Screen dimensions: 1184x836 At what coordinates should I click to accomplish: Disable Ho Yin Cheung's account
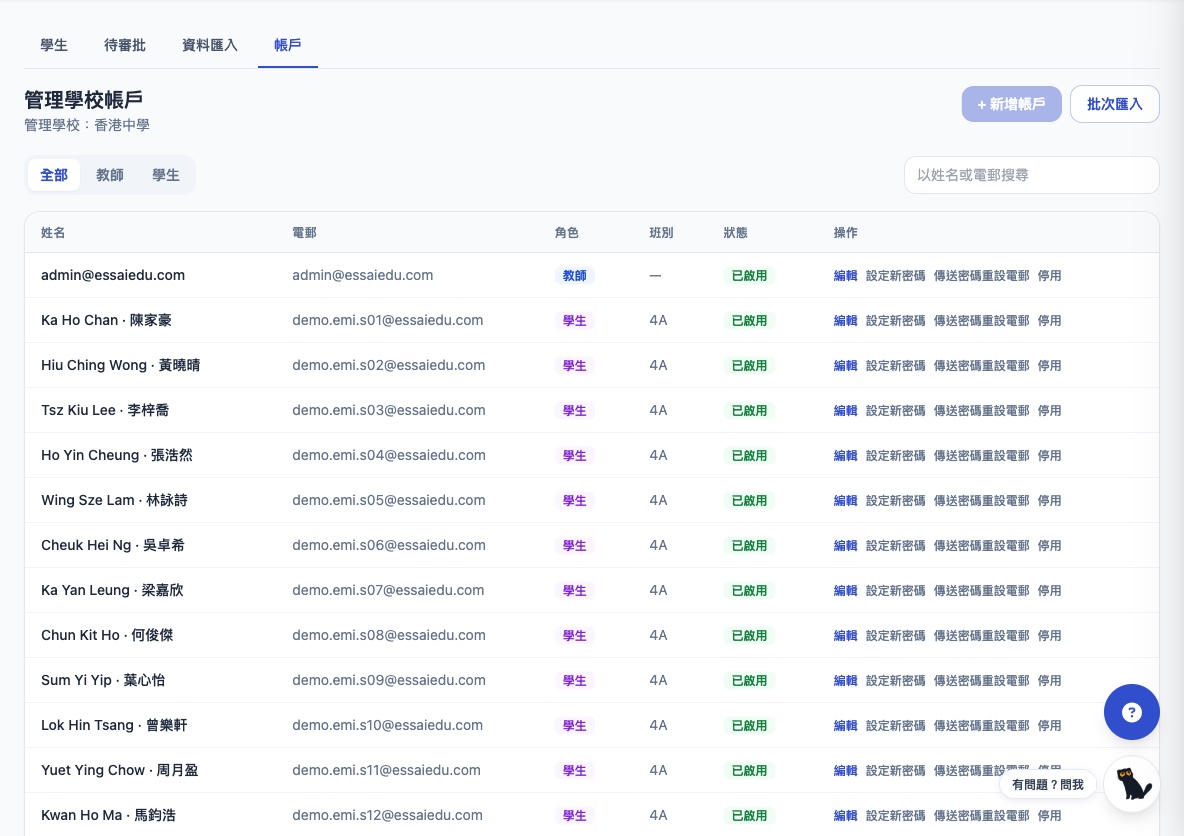pyautogui.click(x=1050, y=455)
